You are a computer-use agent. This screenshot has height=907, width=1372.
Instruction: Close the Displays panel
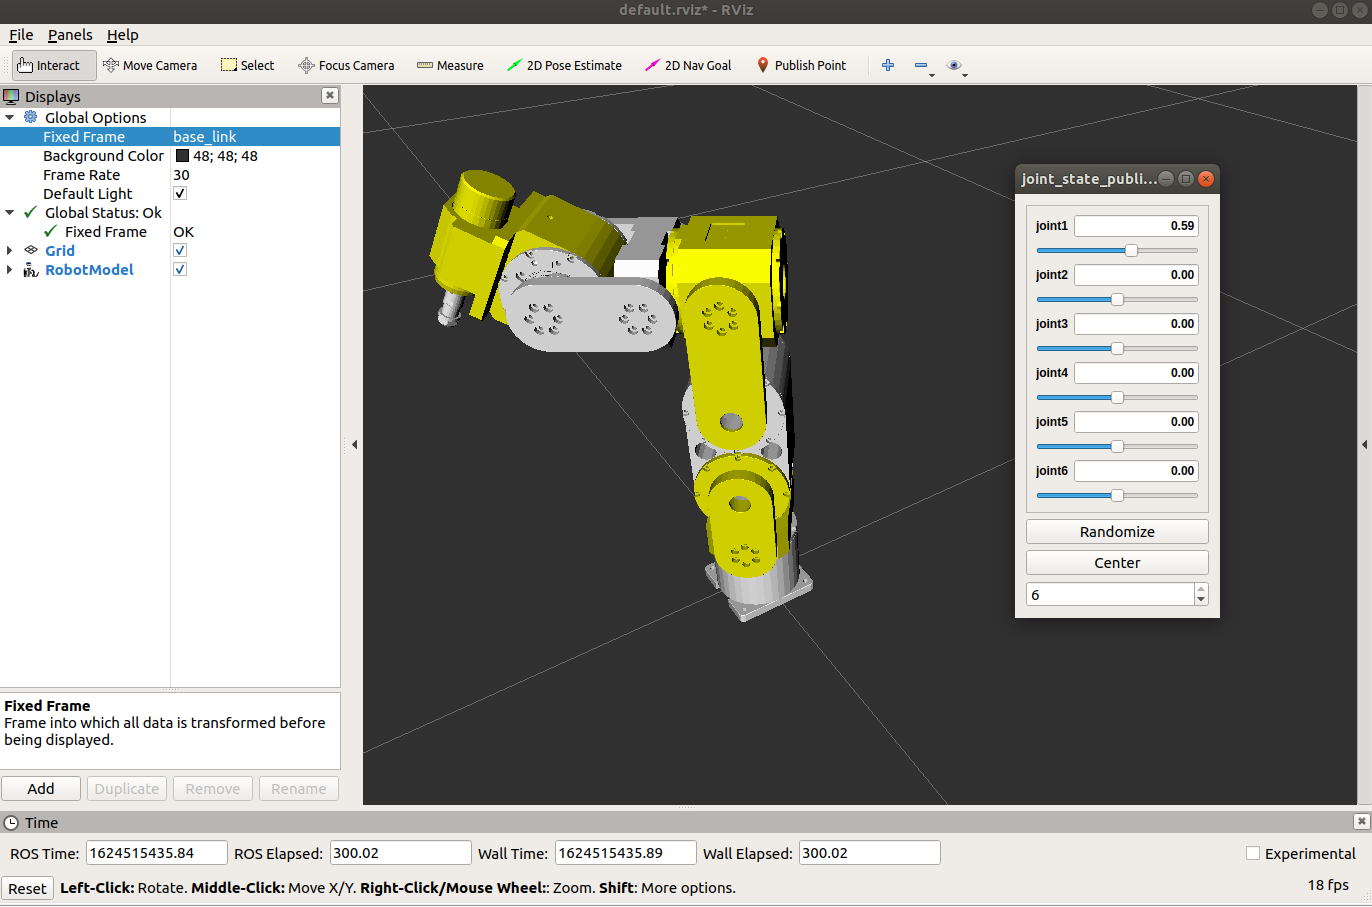[x=329, y=96]
